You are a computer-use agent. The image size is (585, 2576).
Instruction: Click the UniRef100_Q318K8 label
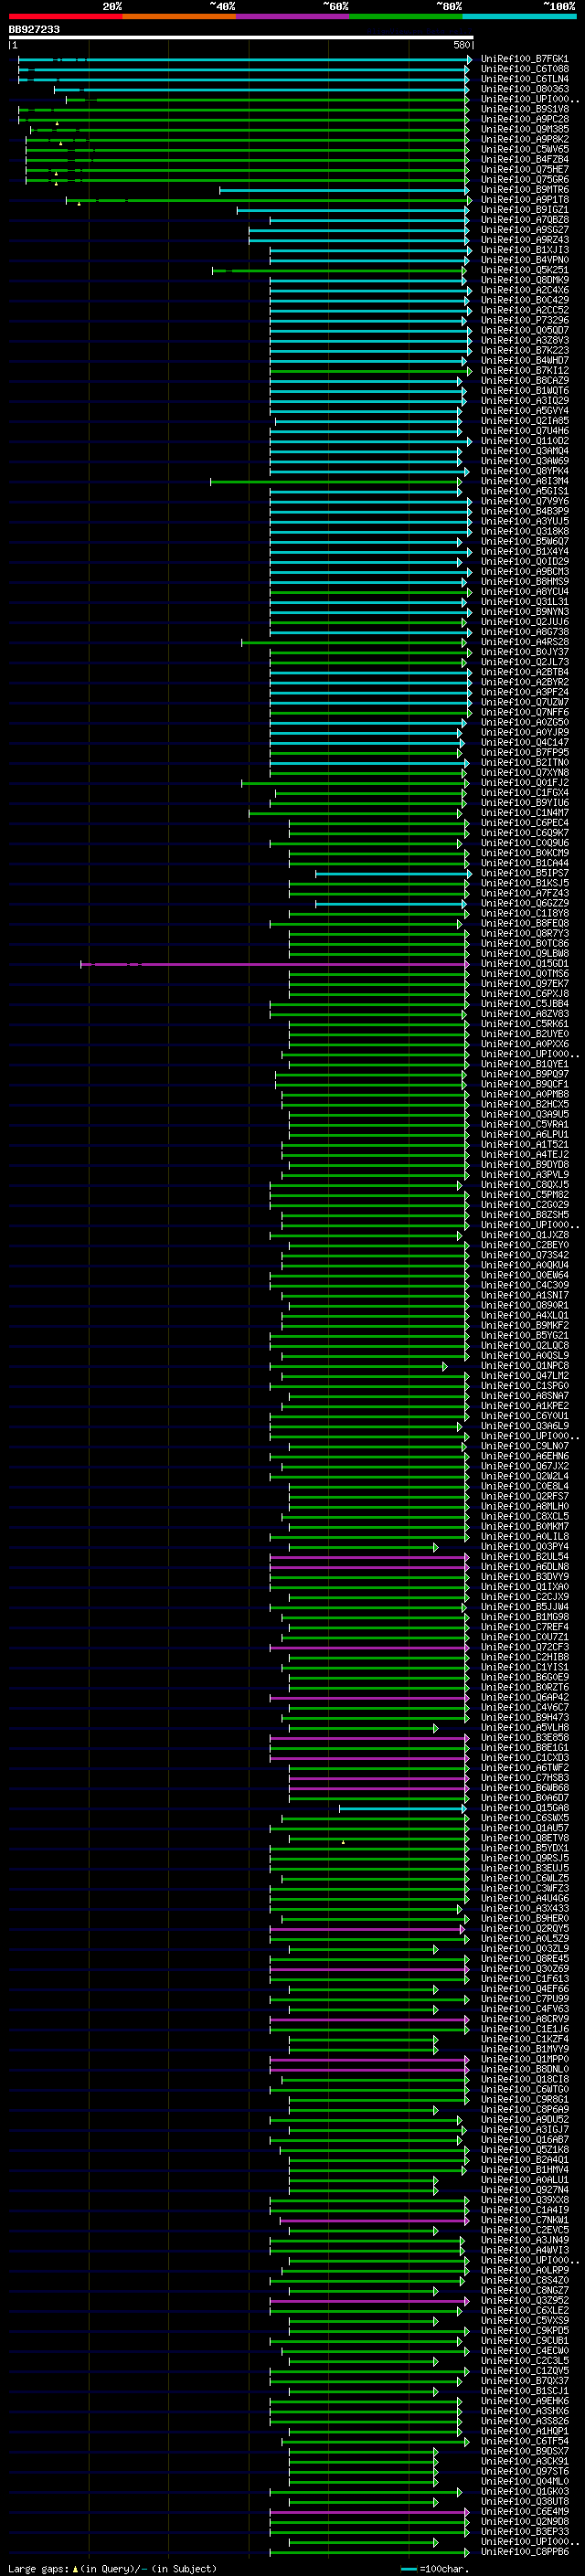(x=524, y=532)
